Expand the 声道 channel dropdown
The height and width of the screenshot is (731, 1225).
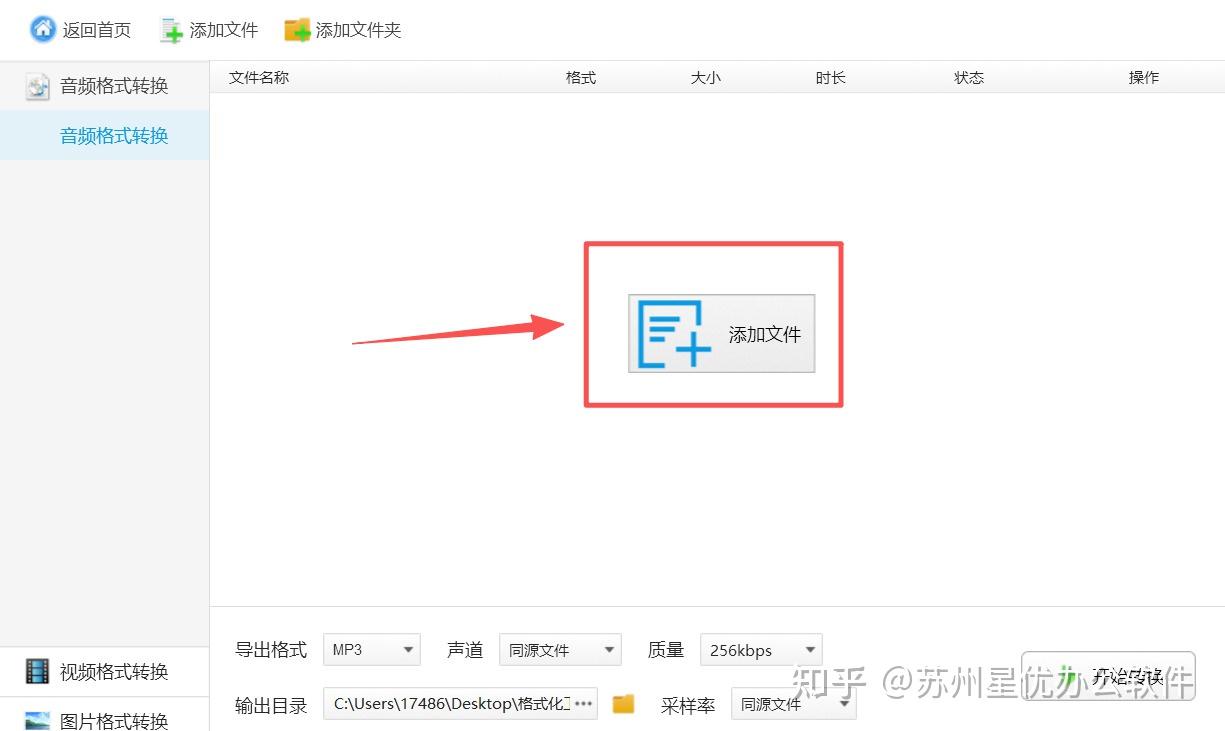click(560, 649)
